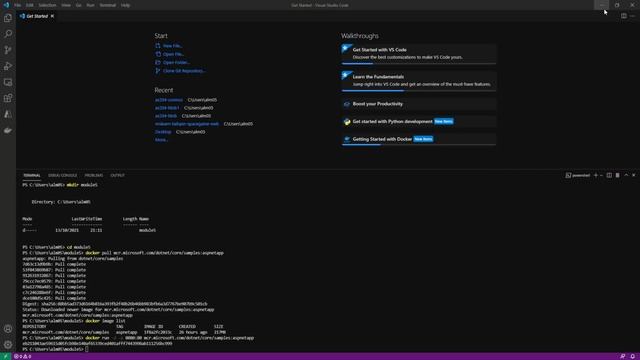Switch to the PROBLEMS tab
Image resolution: width=640 pixels, height=360 pixels.
(94, 176)
